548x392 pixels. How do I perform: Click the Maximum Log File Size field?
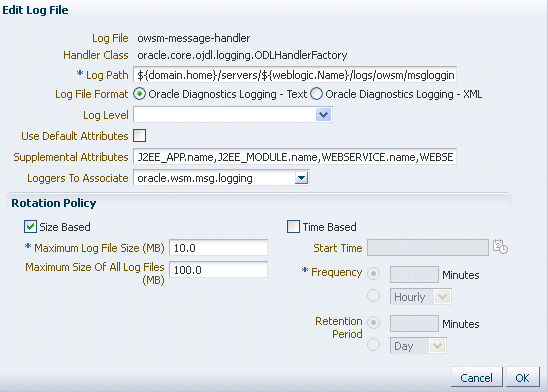point(218,248)
